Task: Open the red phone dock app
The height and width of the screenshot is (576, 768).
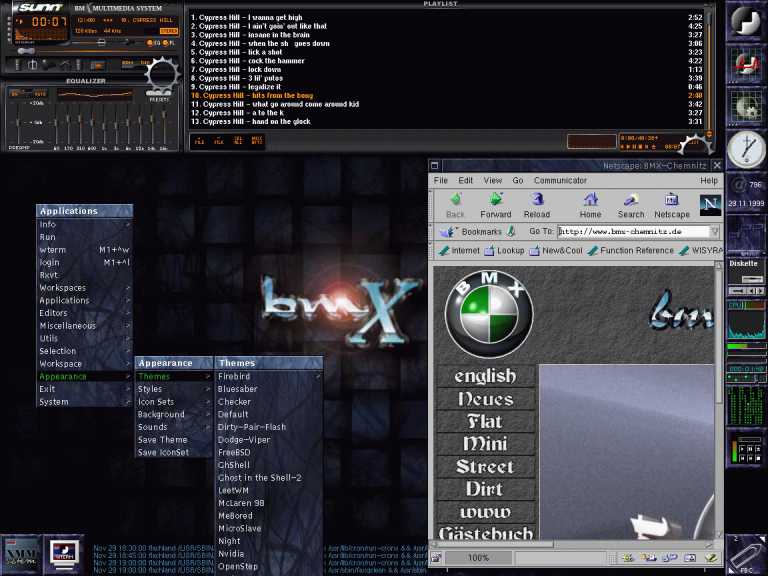Action: (x=746, y=65)
